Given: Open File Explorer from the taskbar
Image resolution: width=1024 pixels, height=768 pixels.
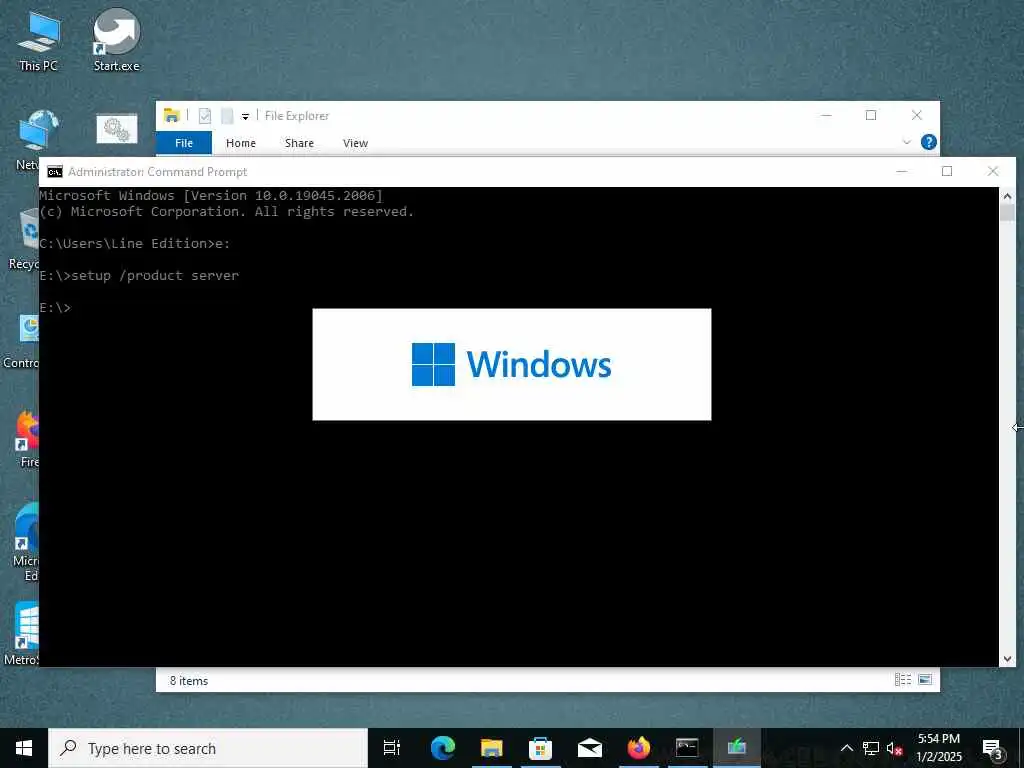Looking at the screenshot, I should (491, 748).
